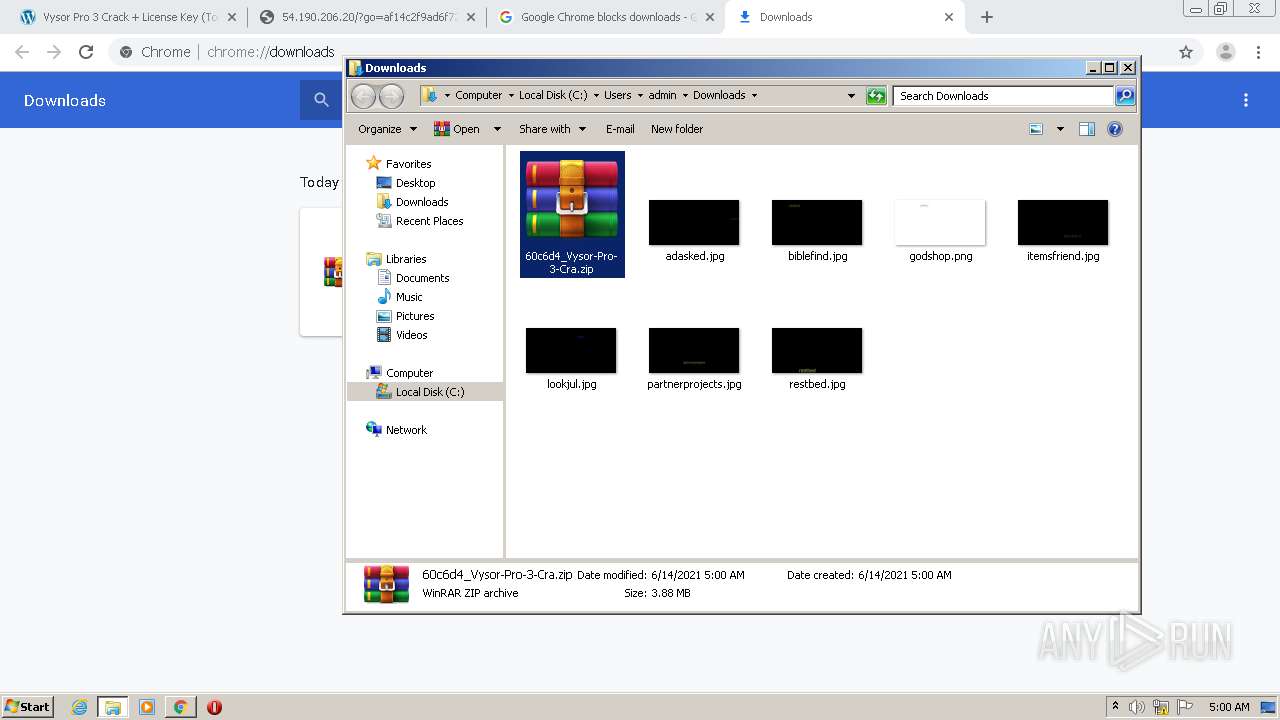This screenshot has height=720, width=1280.
Task: Click the volume icon in system tray
Action: [x=1137, y=707]
